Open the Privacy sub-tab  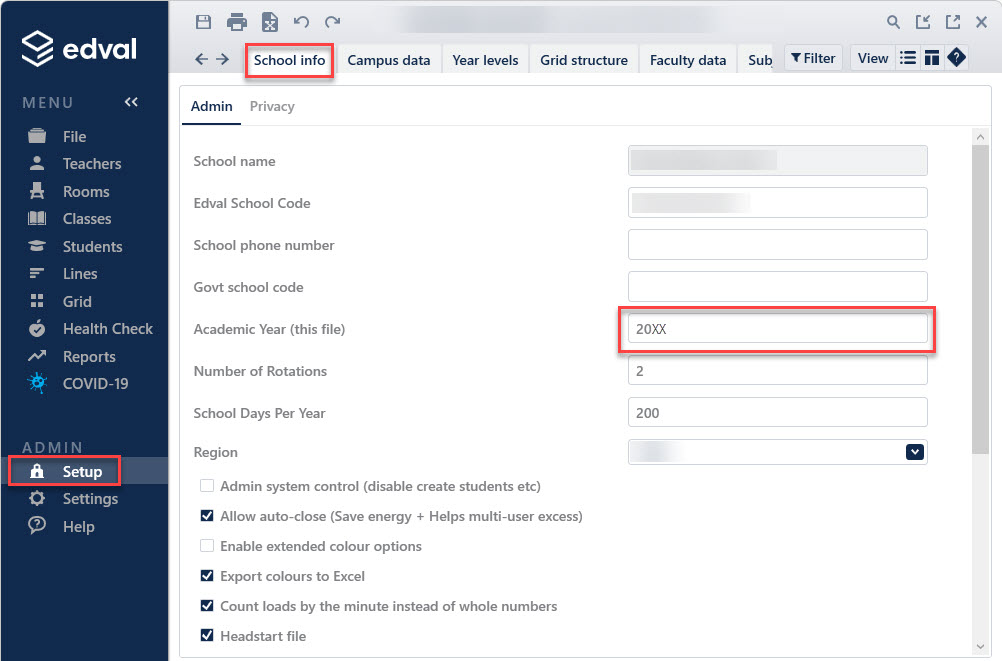(272, 106)
